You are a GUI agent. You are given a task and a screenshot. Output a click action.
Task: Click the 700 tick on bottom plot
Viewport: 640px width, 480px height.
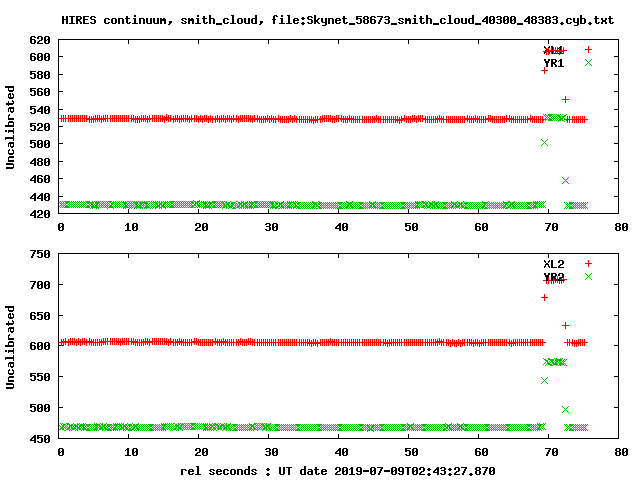[x=40, y=285]
